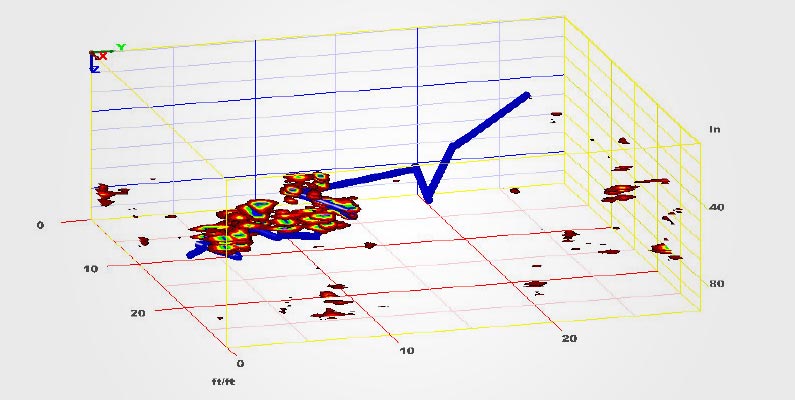Select the 'In' depth unit label
This screenshot has width=795, height=400.
714,130
